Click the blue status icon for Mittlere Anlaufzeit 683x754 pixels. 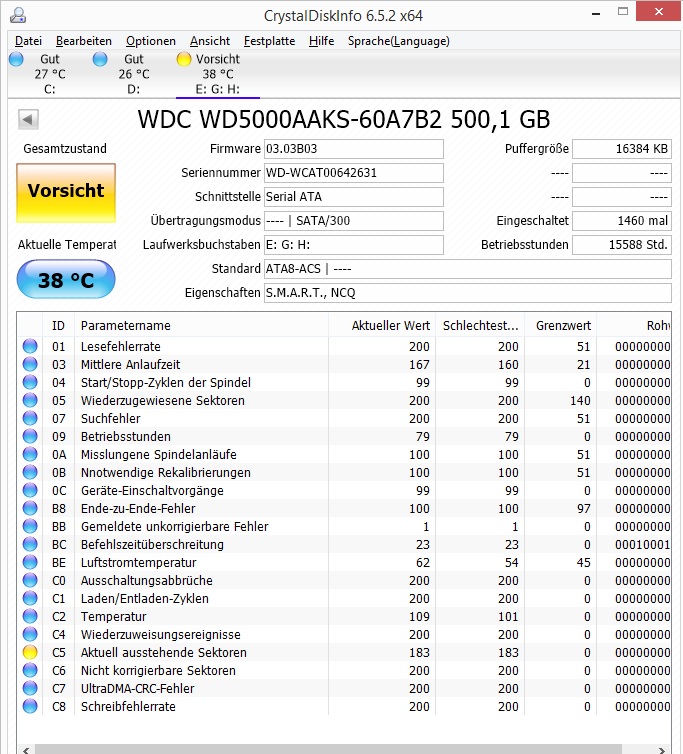(x=30, y=364)
